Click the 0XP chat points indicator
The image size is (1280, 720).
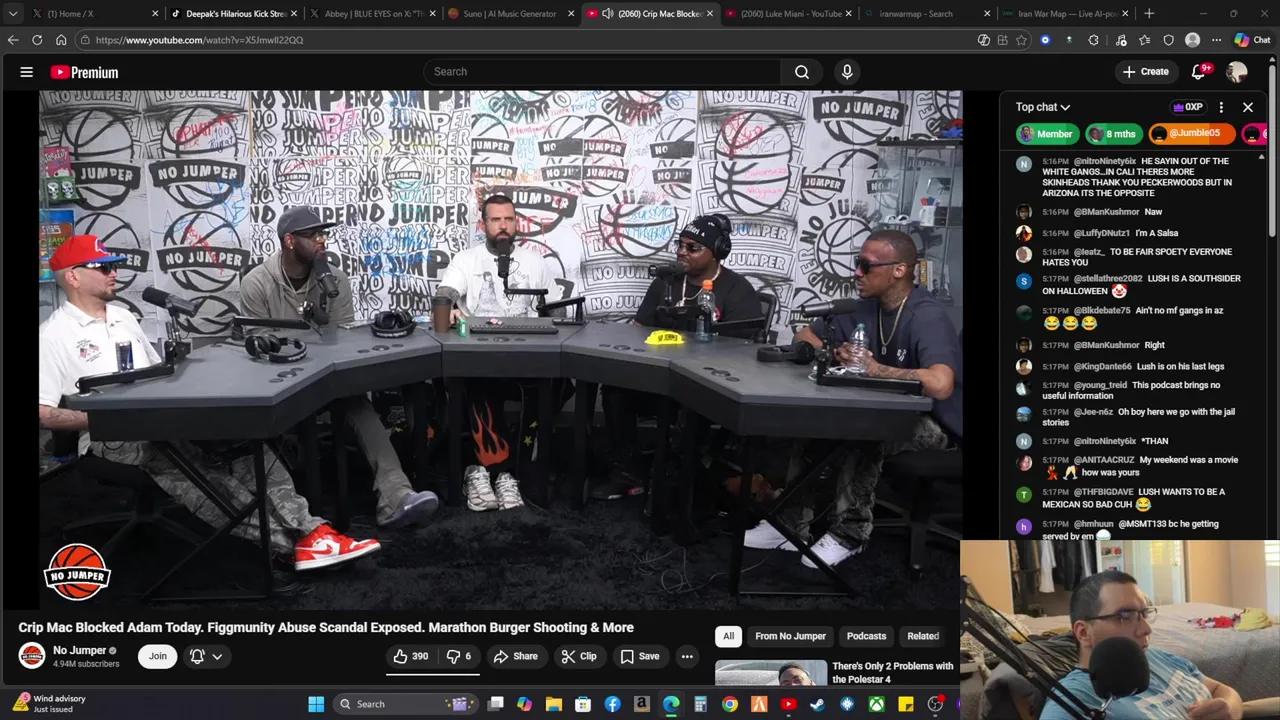point(1187,107)
